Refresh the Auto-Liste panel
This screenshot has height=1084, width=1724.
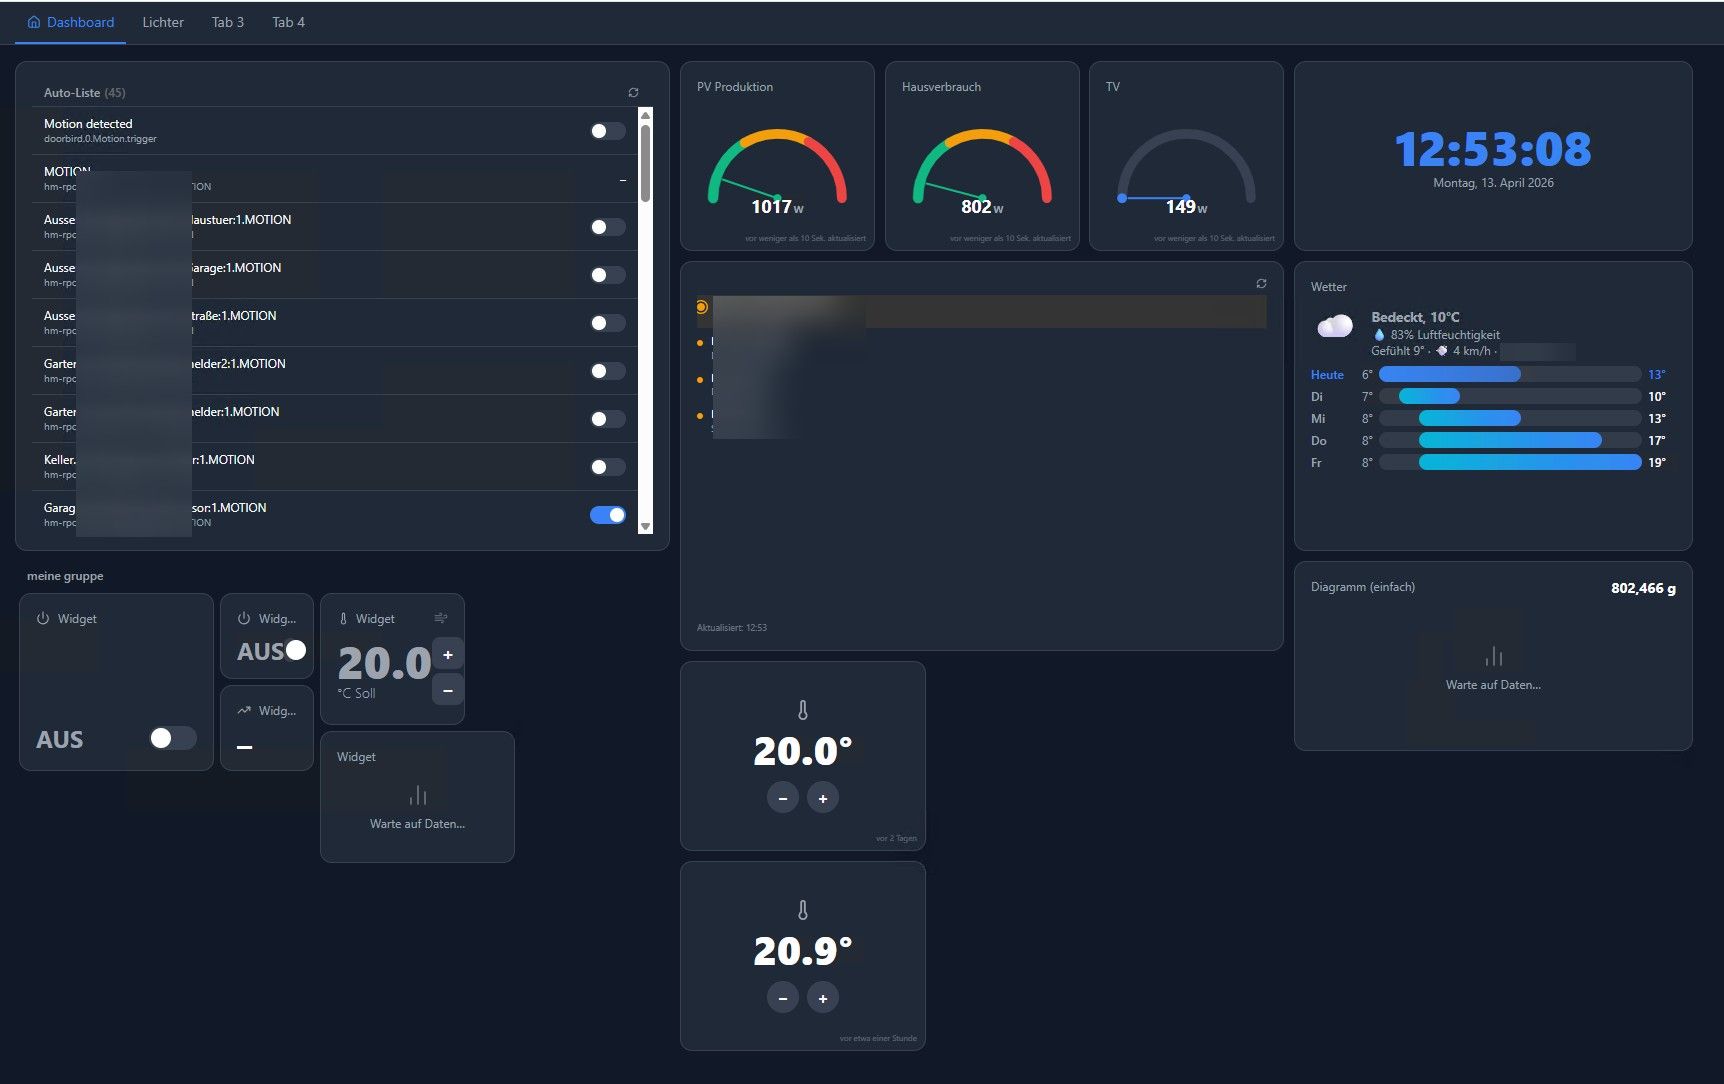click(x=633, y=93)
